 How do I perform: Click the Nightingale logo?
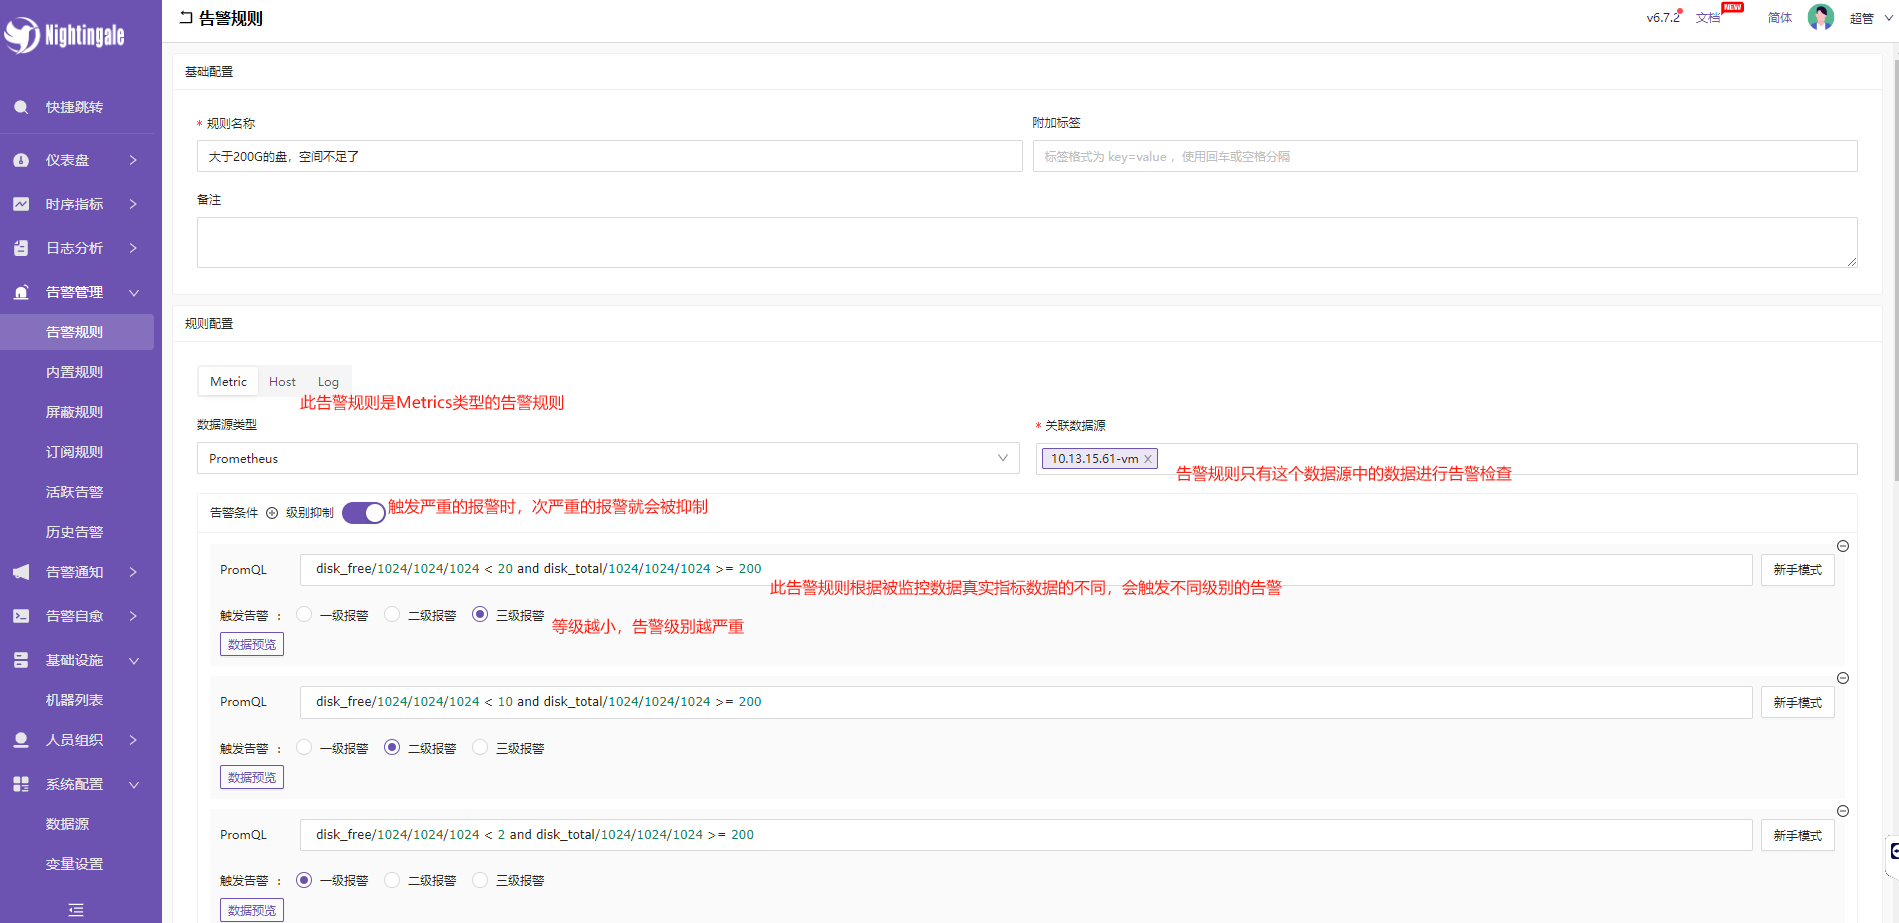pos(64,35)
